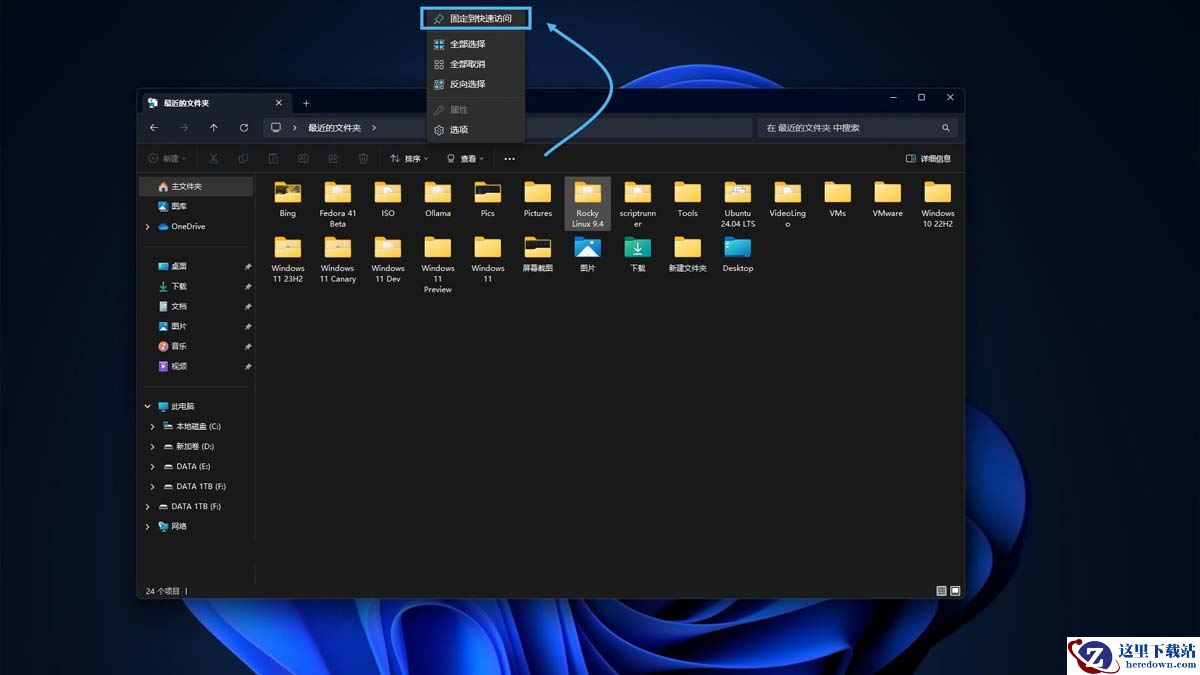
Task: Open a new tab with plus button
Action: coord(306,103)
